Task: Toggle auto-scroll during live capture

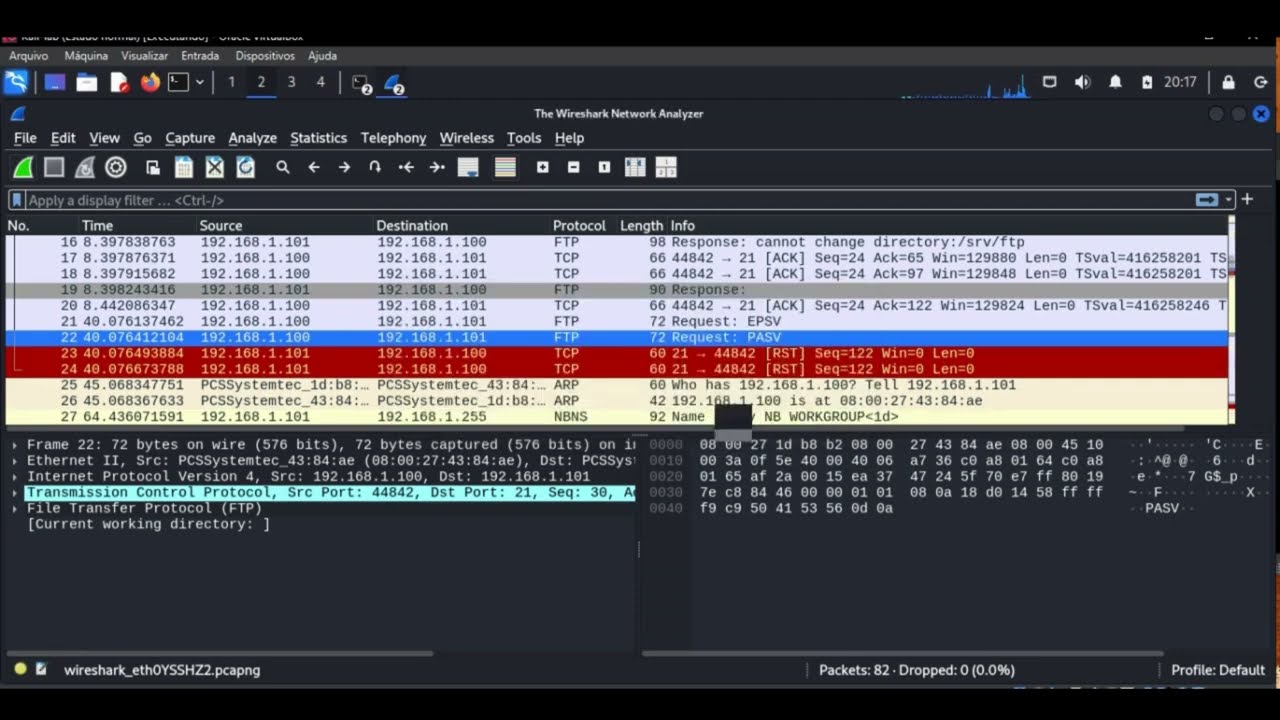Action: (x=468, y=168)
